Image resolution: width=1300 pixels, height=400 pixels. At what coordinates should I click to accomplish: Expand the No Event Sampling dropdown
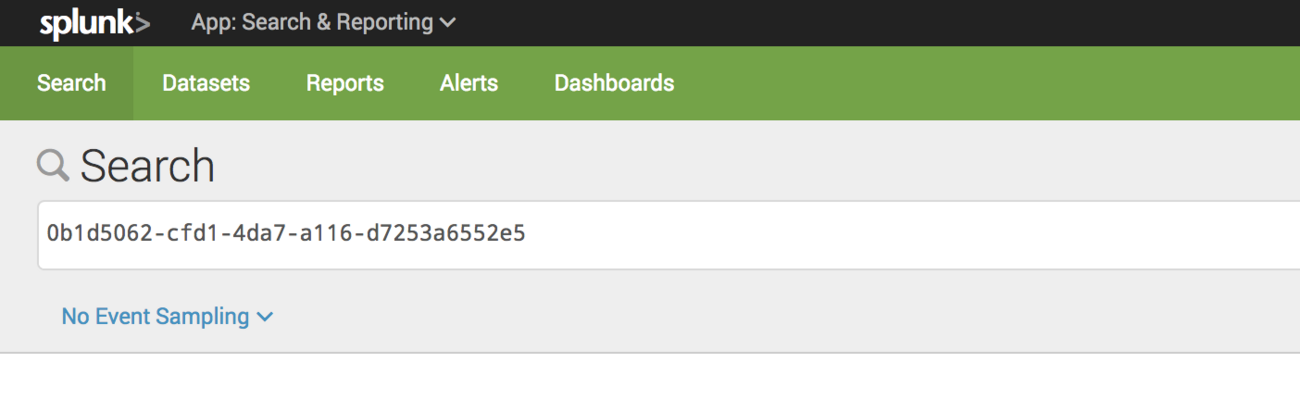167,316
